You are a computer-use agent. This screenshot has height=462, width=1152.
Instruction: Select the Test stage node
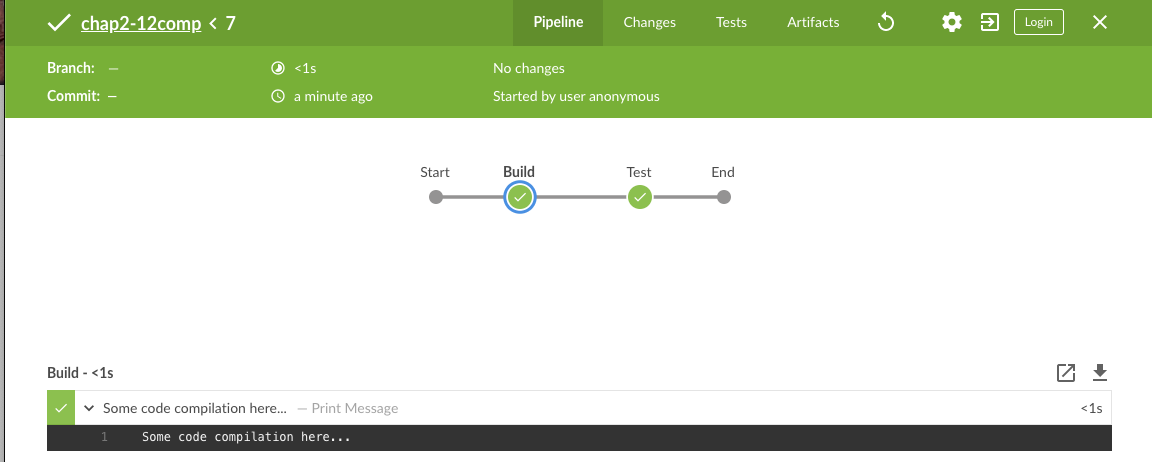pyautogui.click(x=640, y=197)
